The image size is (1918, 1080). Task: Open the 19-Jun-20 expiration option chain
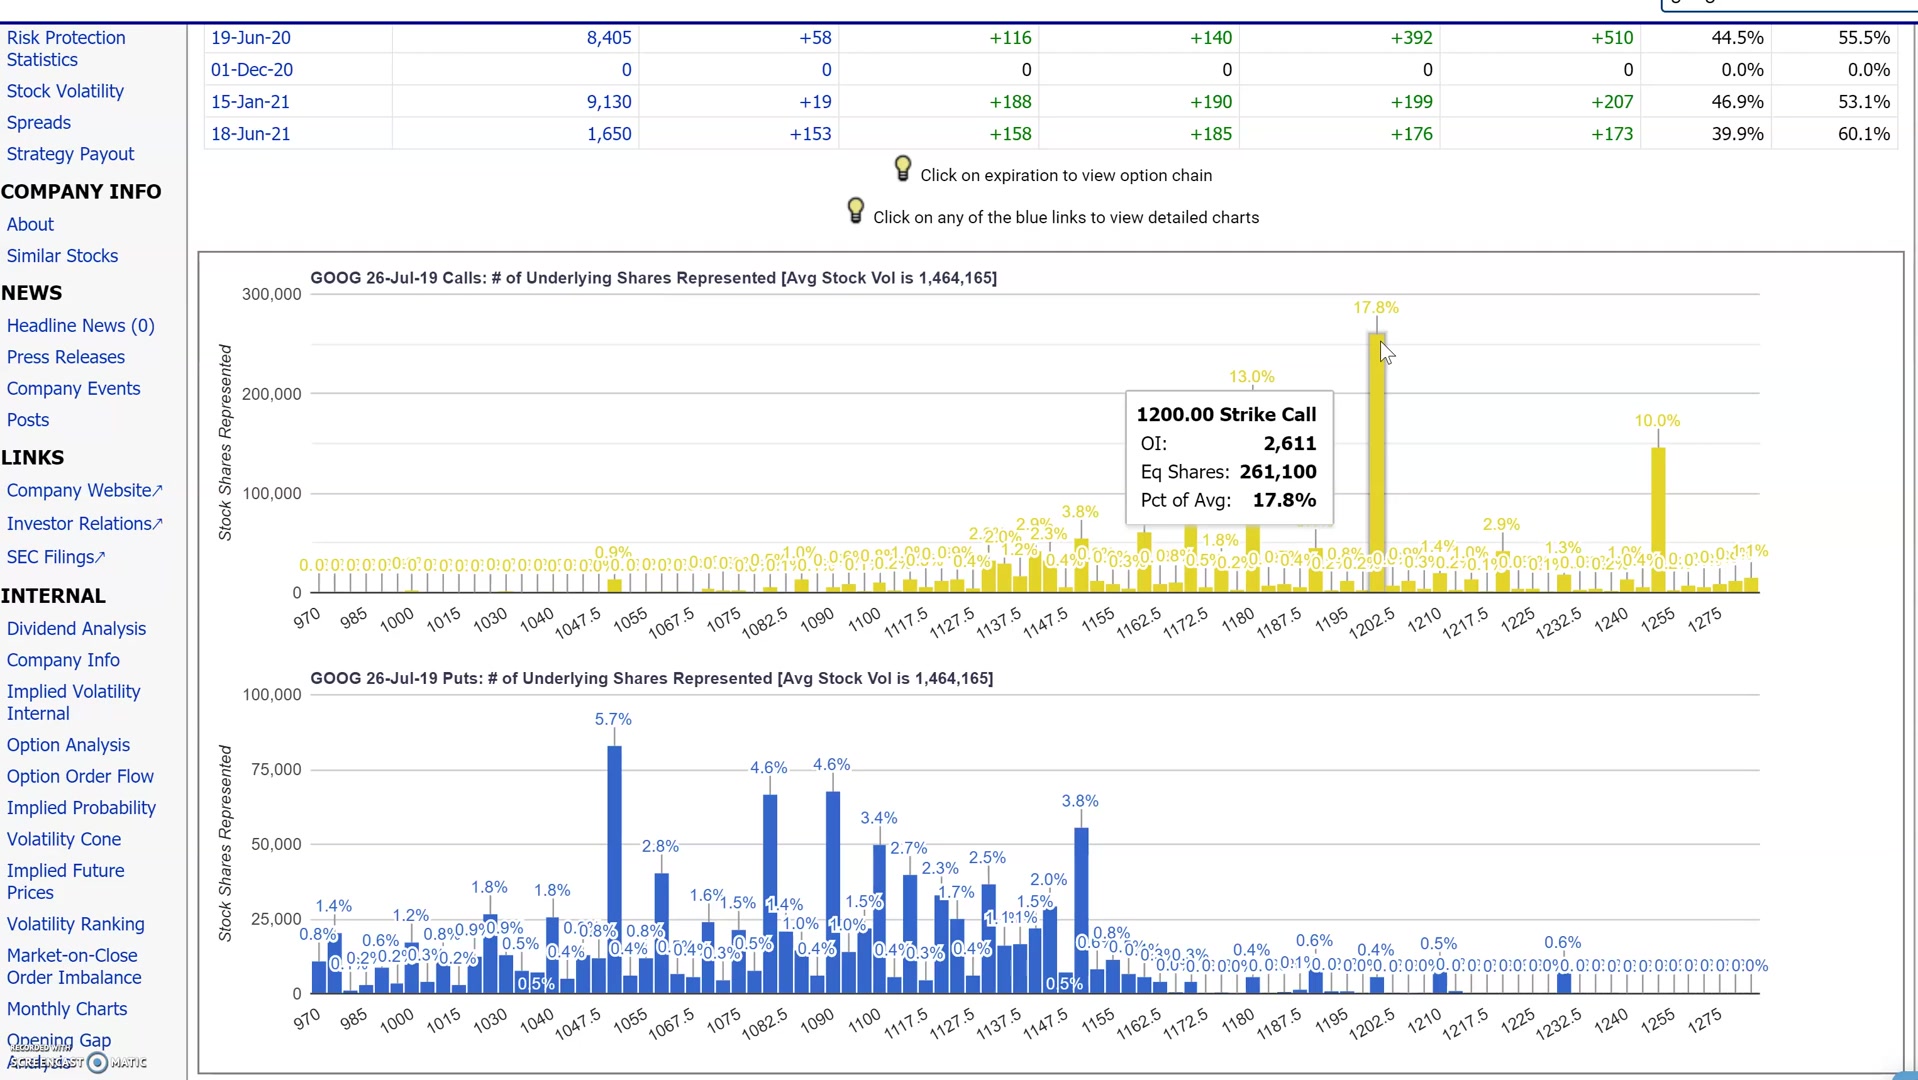[x=250, y=38]
